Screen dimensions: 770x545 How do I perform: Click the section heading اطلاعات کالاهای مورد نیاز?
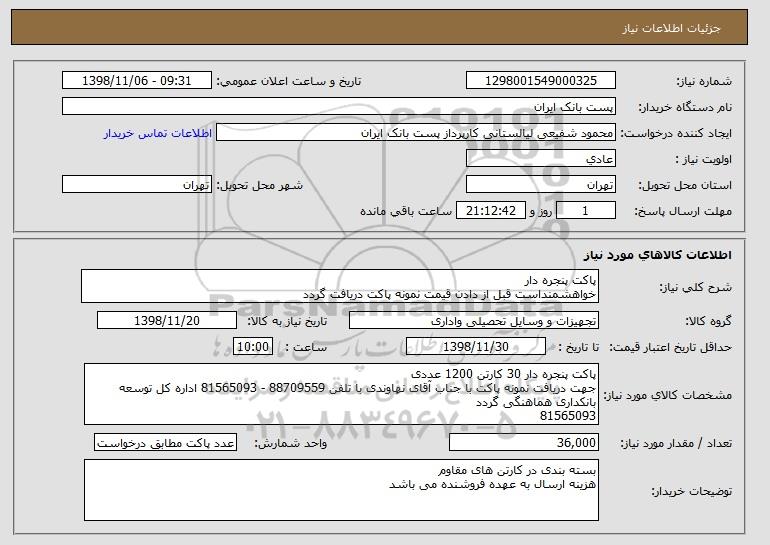coord(658,254)
